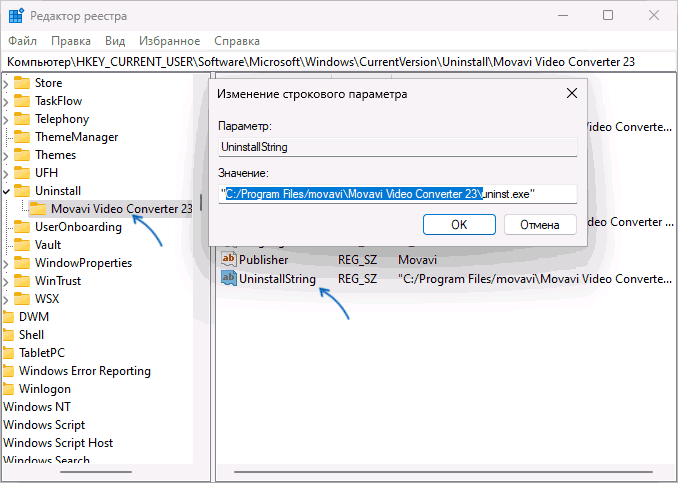Open the Избранное menu
Viewport: 678px width, 483px height.
tap(170, 41)
